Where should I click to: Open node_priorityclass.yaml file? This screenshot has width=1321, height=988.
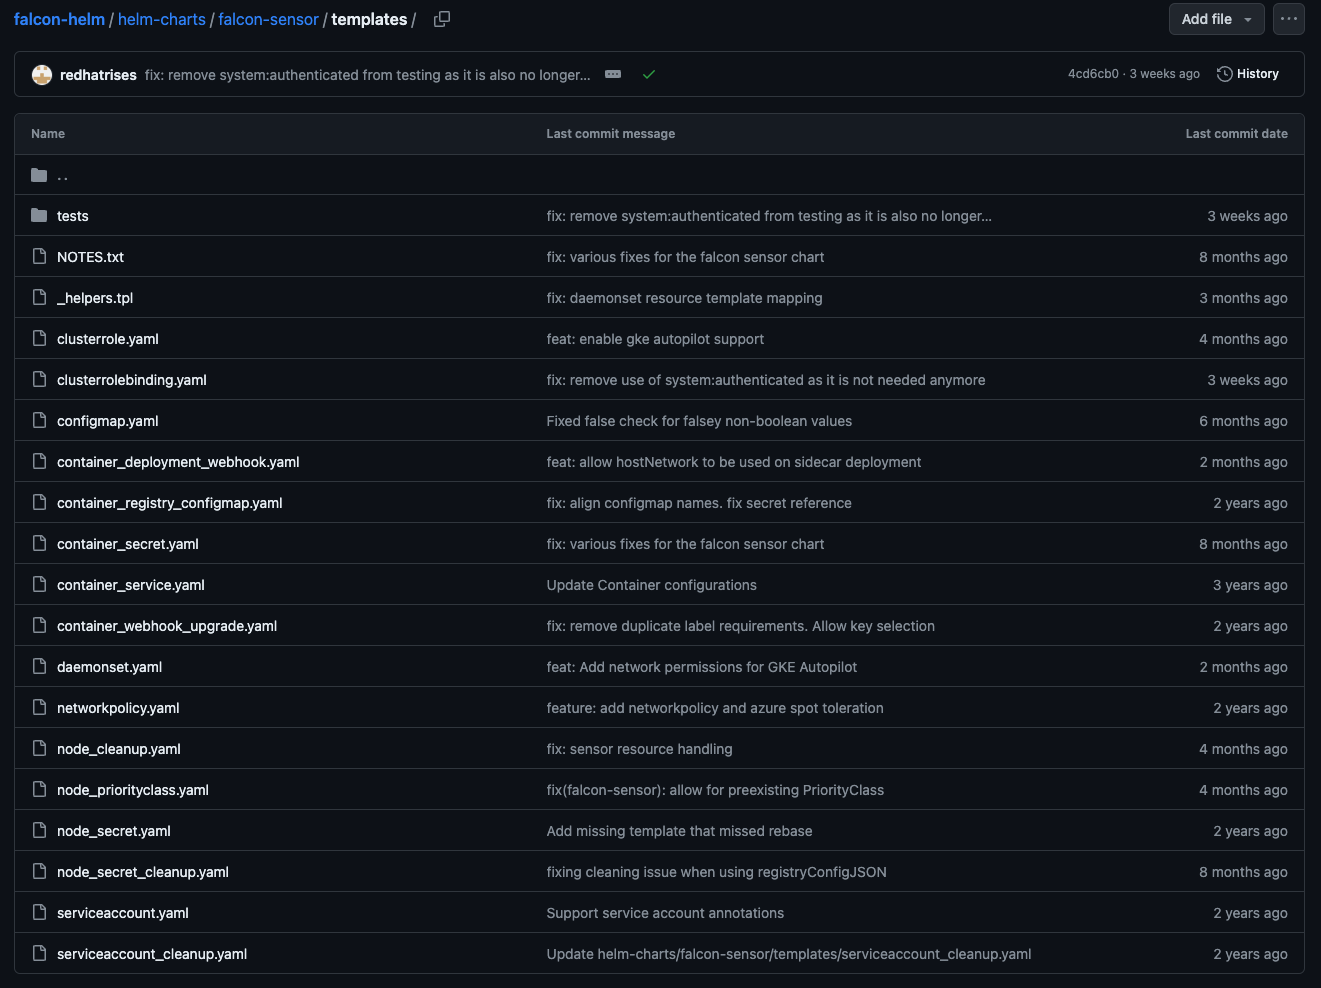133,790
